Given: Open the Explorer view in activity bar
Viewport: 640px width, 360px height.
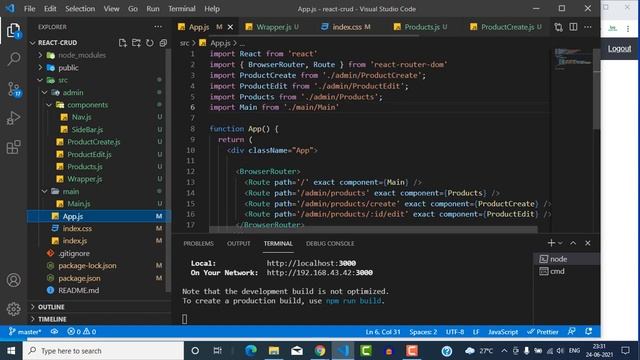Looking at the screenshot, I should coord(13,31).
